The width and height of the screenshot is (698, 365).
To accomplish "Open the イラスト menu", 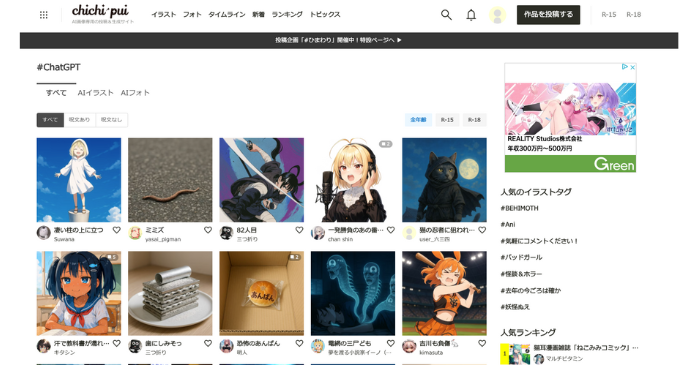I will (164, 15).
